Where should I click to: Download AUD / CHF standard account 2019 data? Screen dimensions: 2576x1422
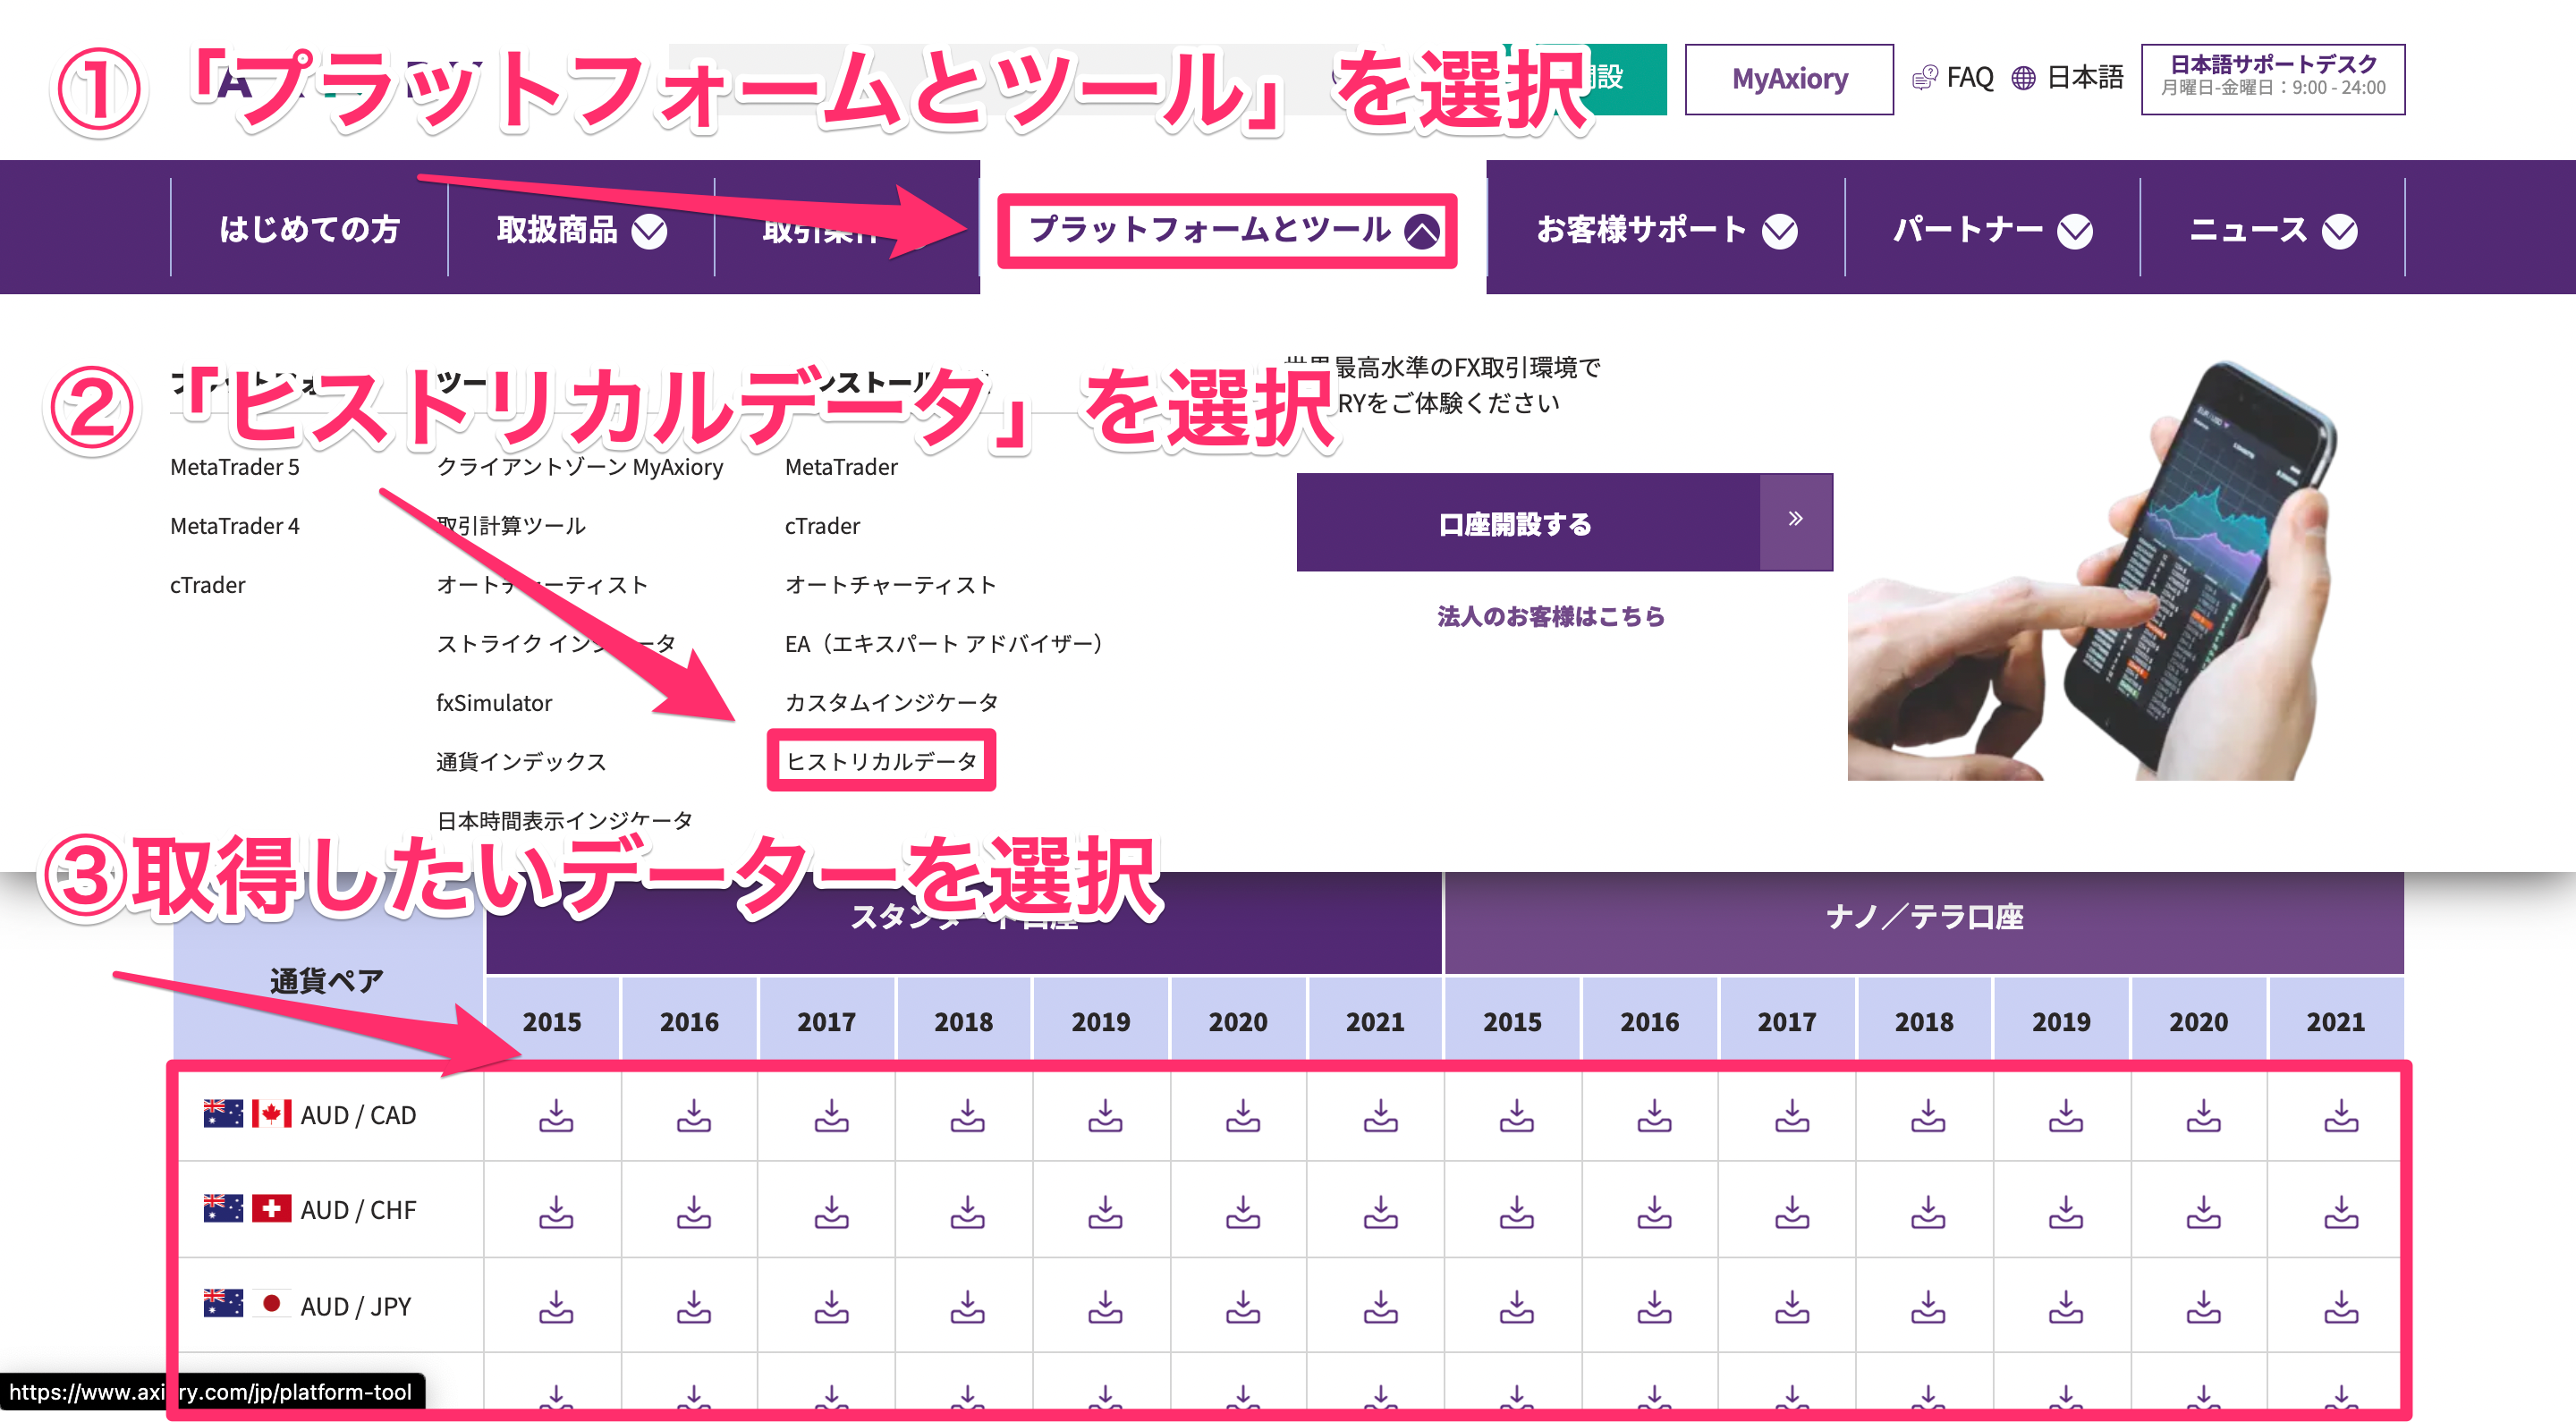[x=1105, y=1211]
